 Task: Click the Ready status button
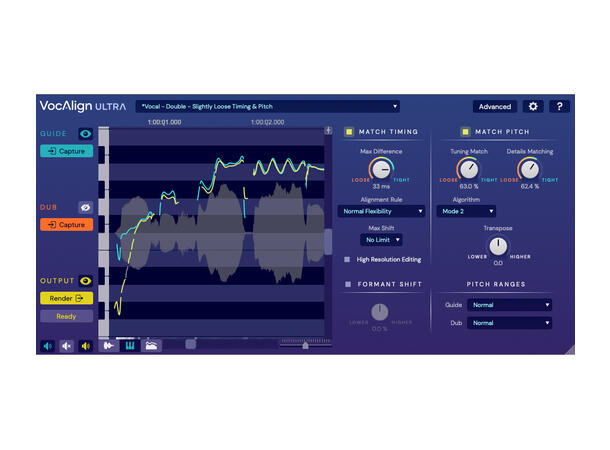[x=67, y=316]
